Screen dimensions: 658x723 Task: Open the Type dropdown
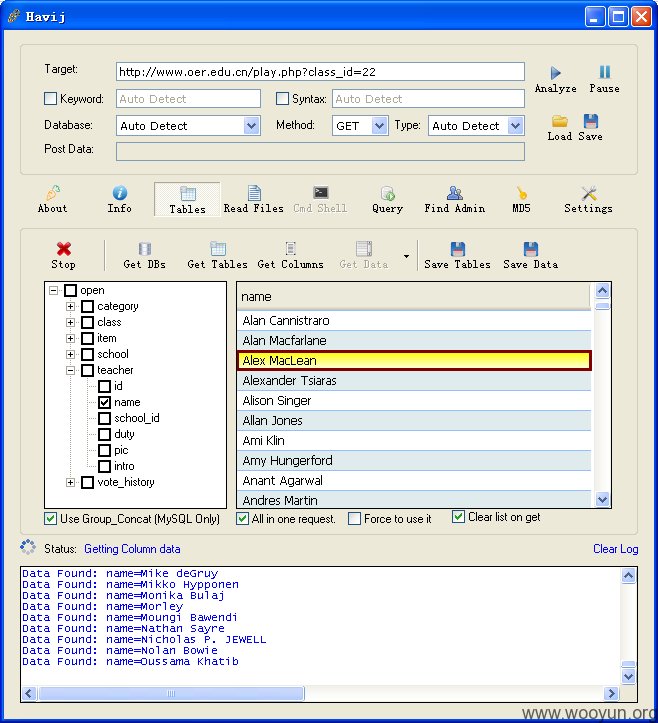click(515, 125)
